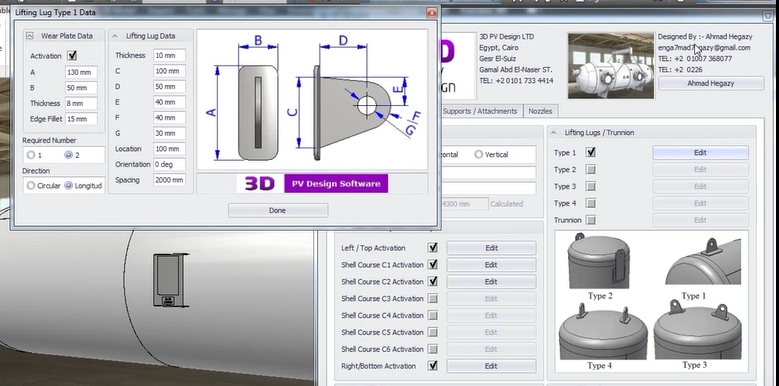Switch to the Nozzles tab
This screenshot has height=386, width=779.
click(x=540, y=111)
